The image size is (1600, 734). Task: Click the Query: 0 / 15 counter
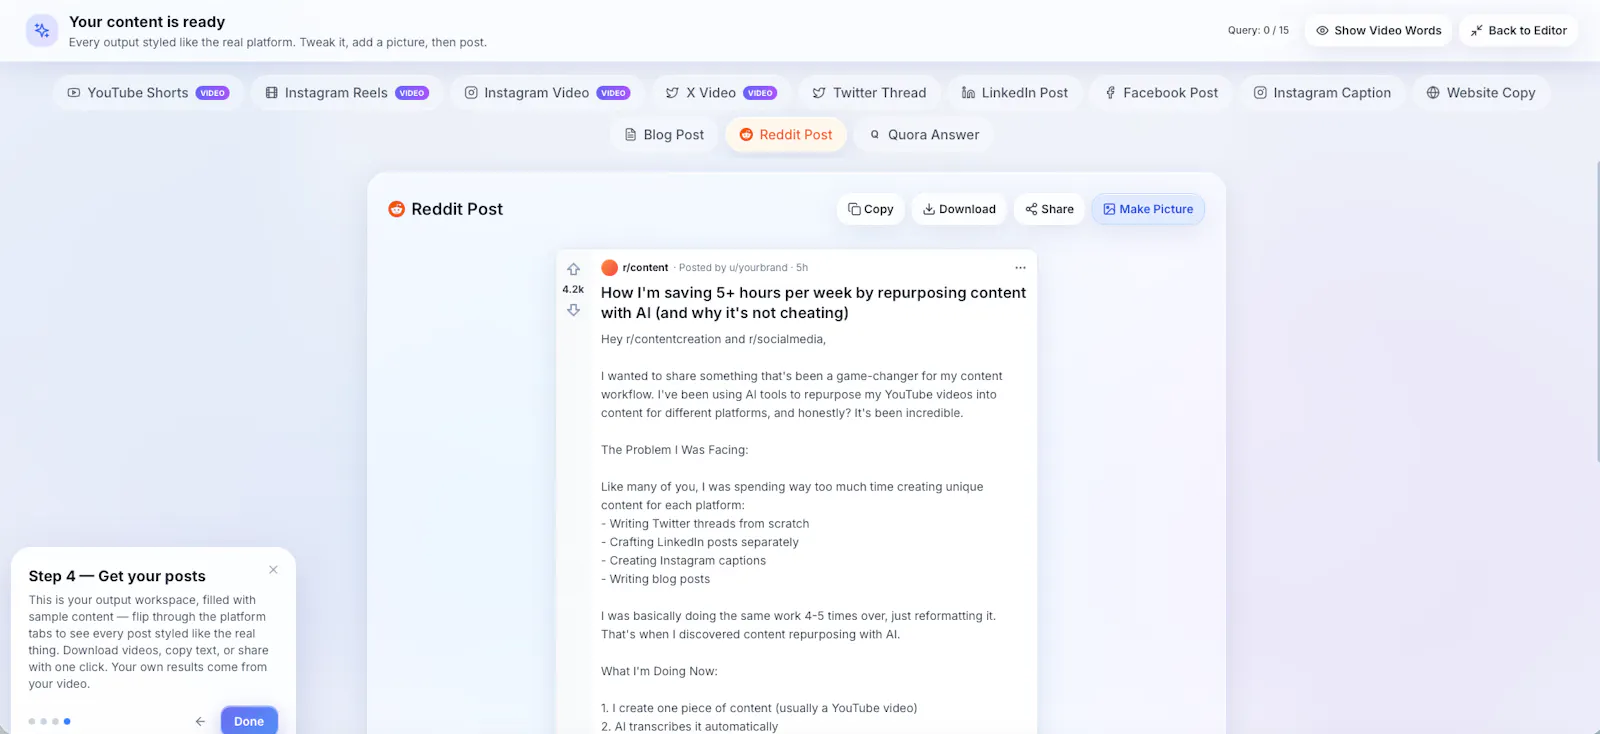click(1258, 30)
